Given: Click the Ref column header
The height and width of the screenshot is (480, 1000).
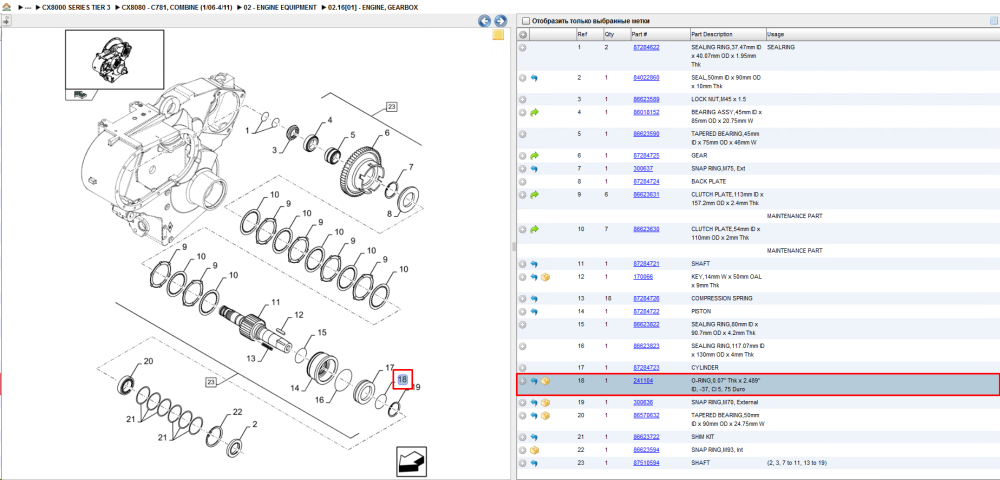Looking at the screenshot, I should pyautogui.click(x=582, y=34).
